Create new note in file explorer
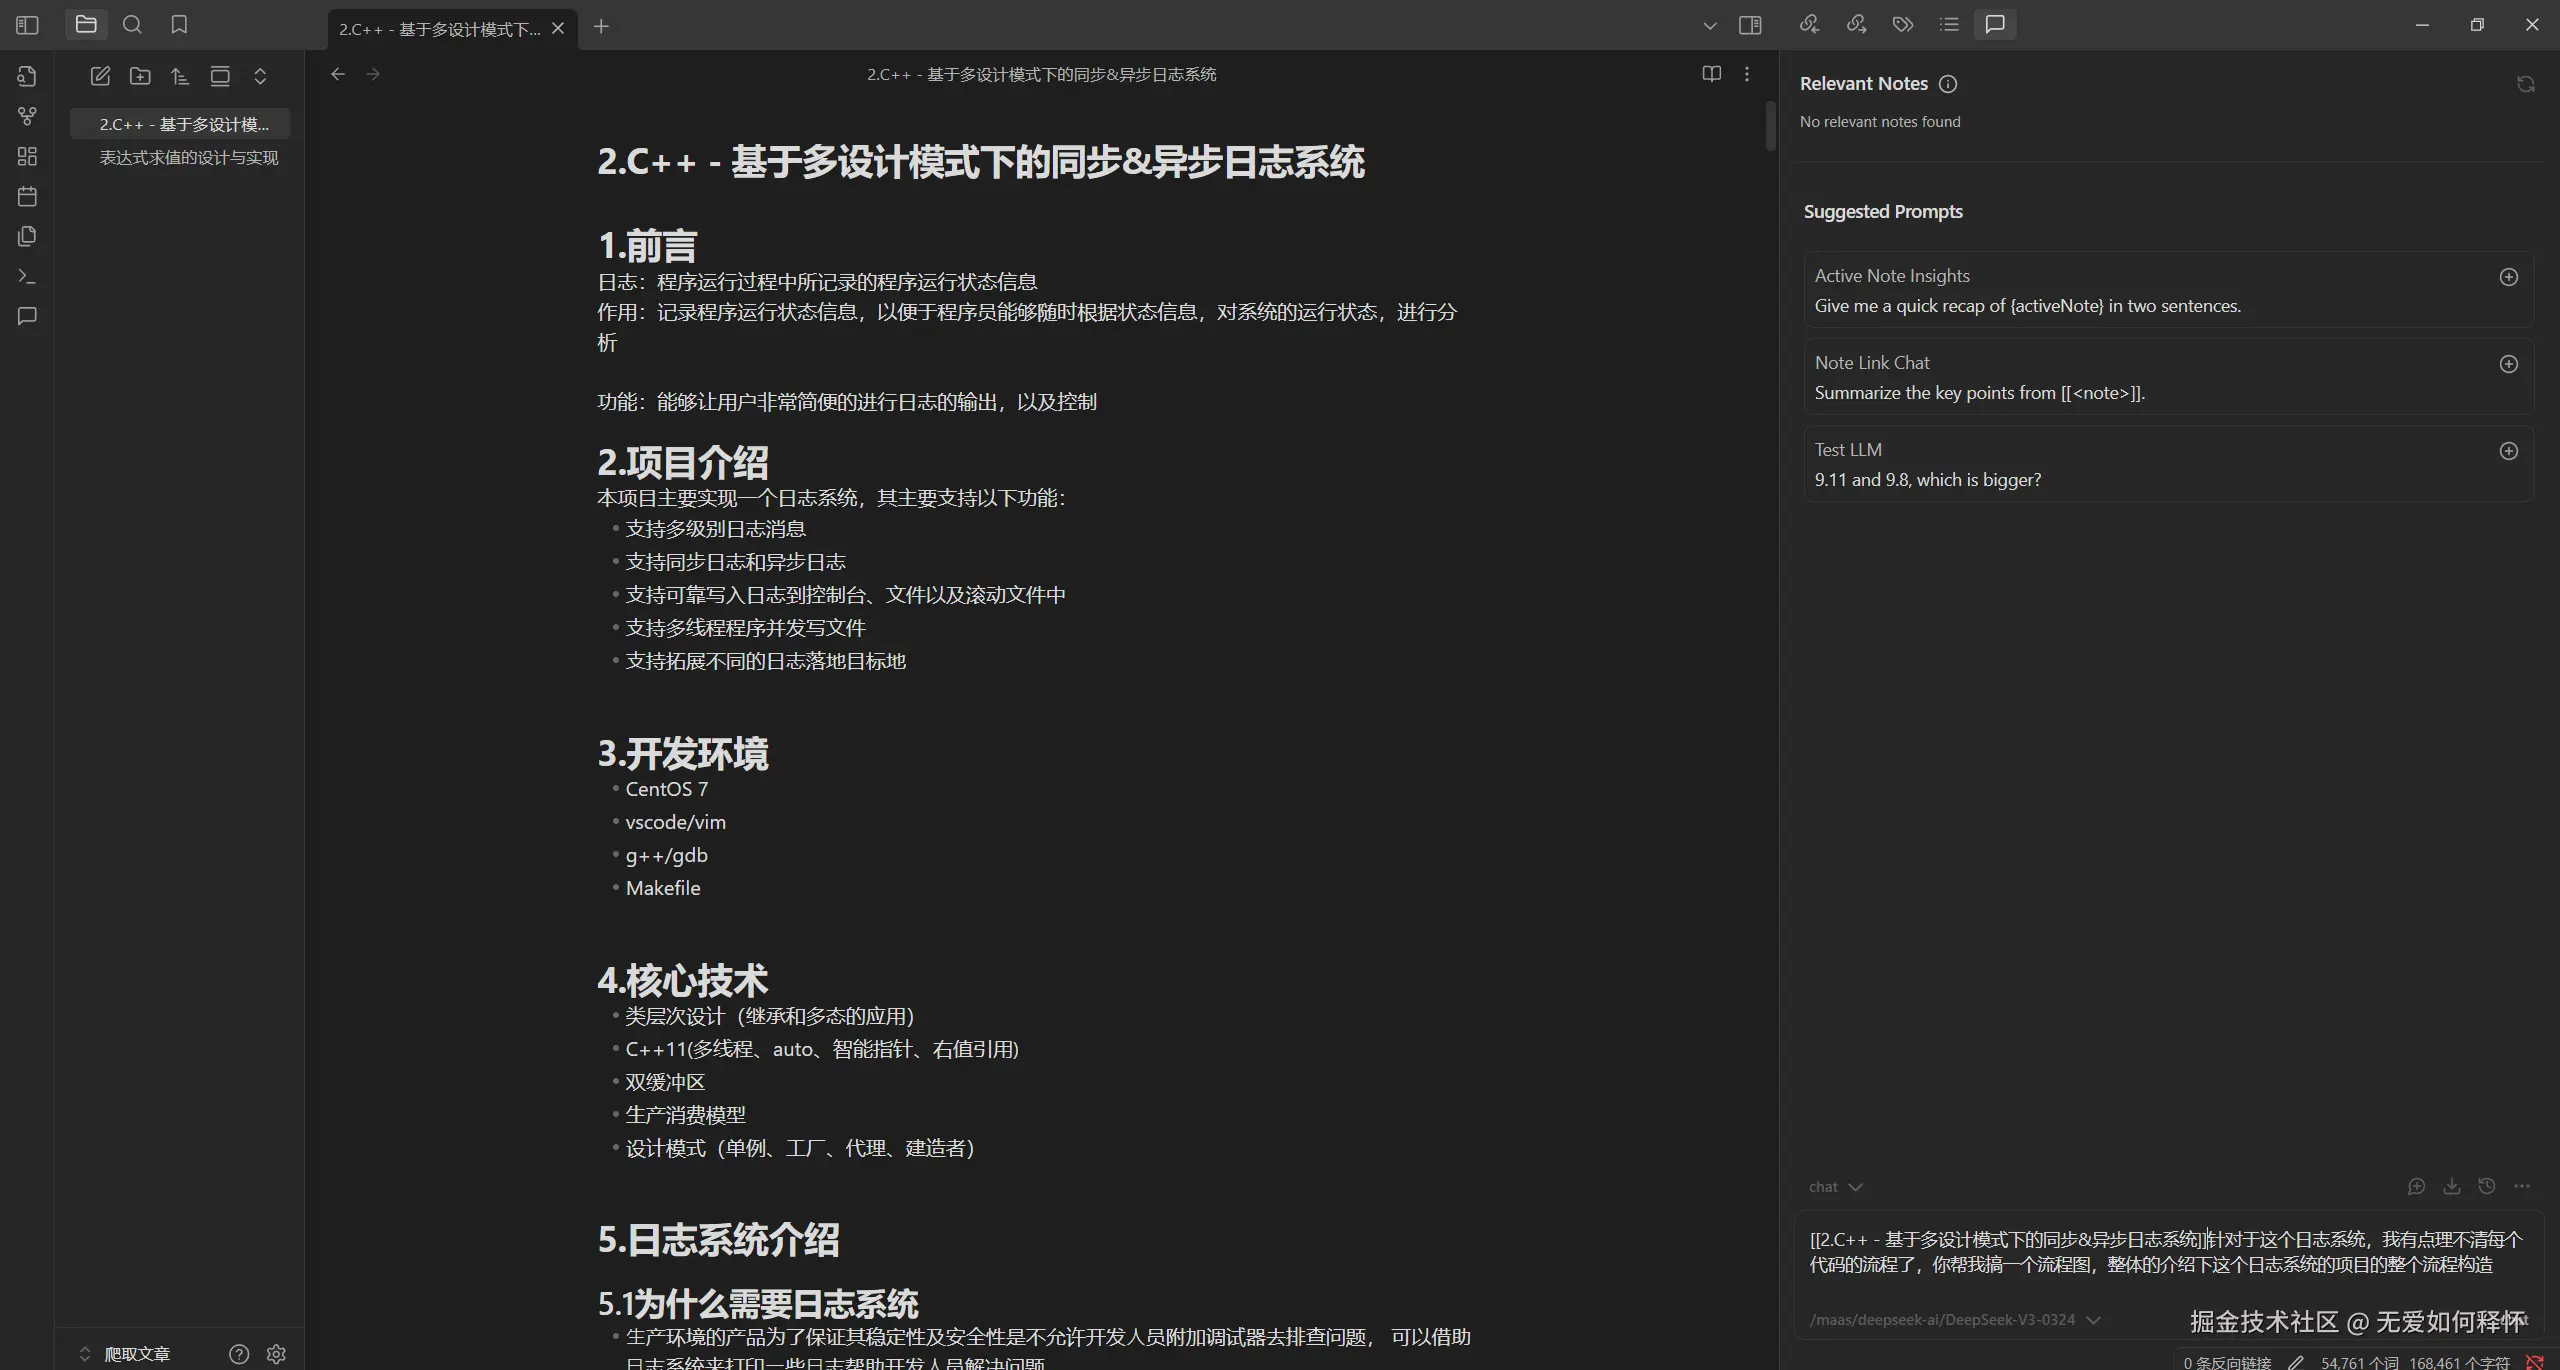2560x1370 pixels. tap(100, 76)
